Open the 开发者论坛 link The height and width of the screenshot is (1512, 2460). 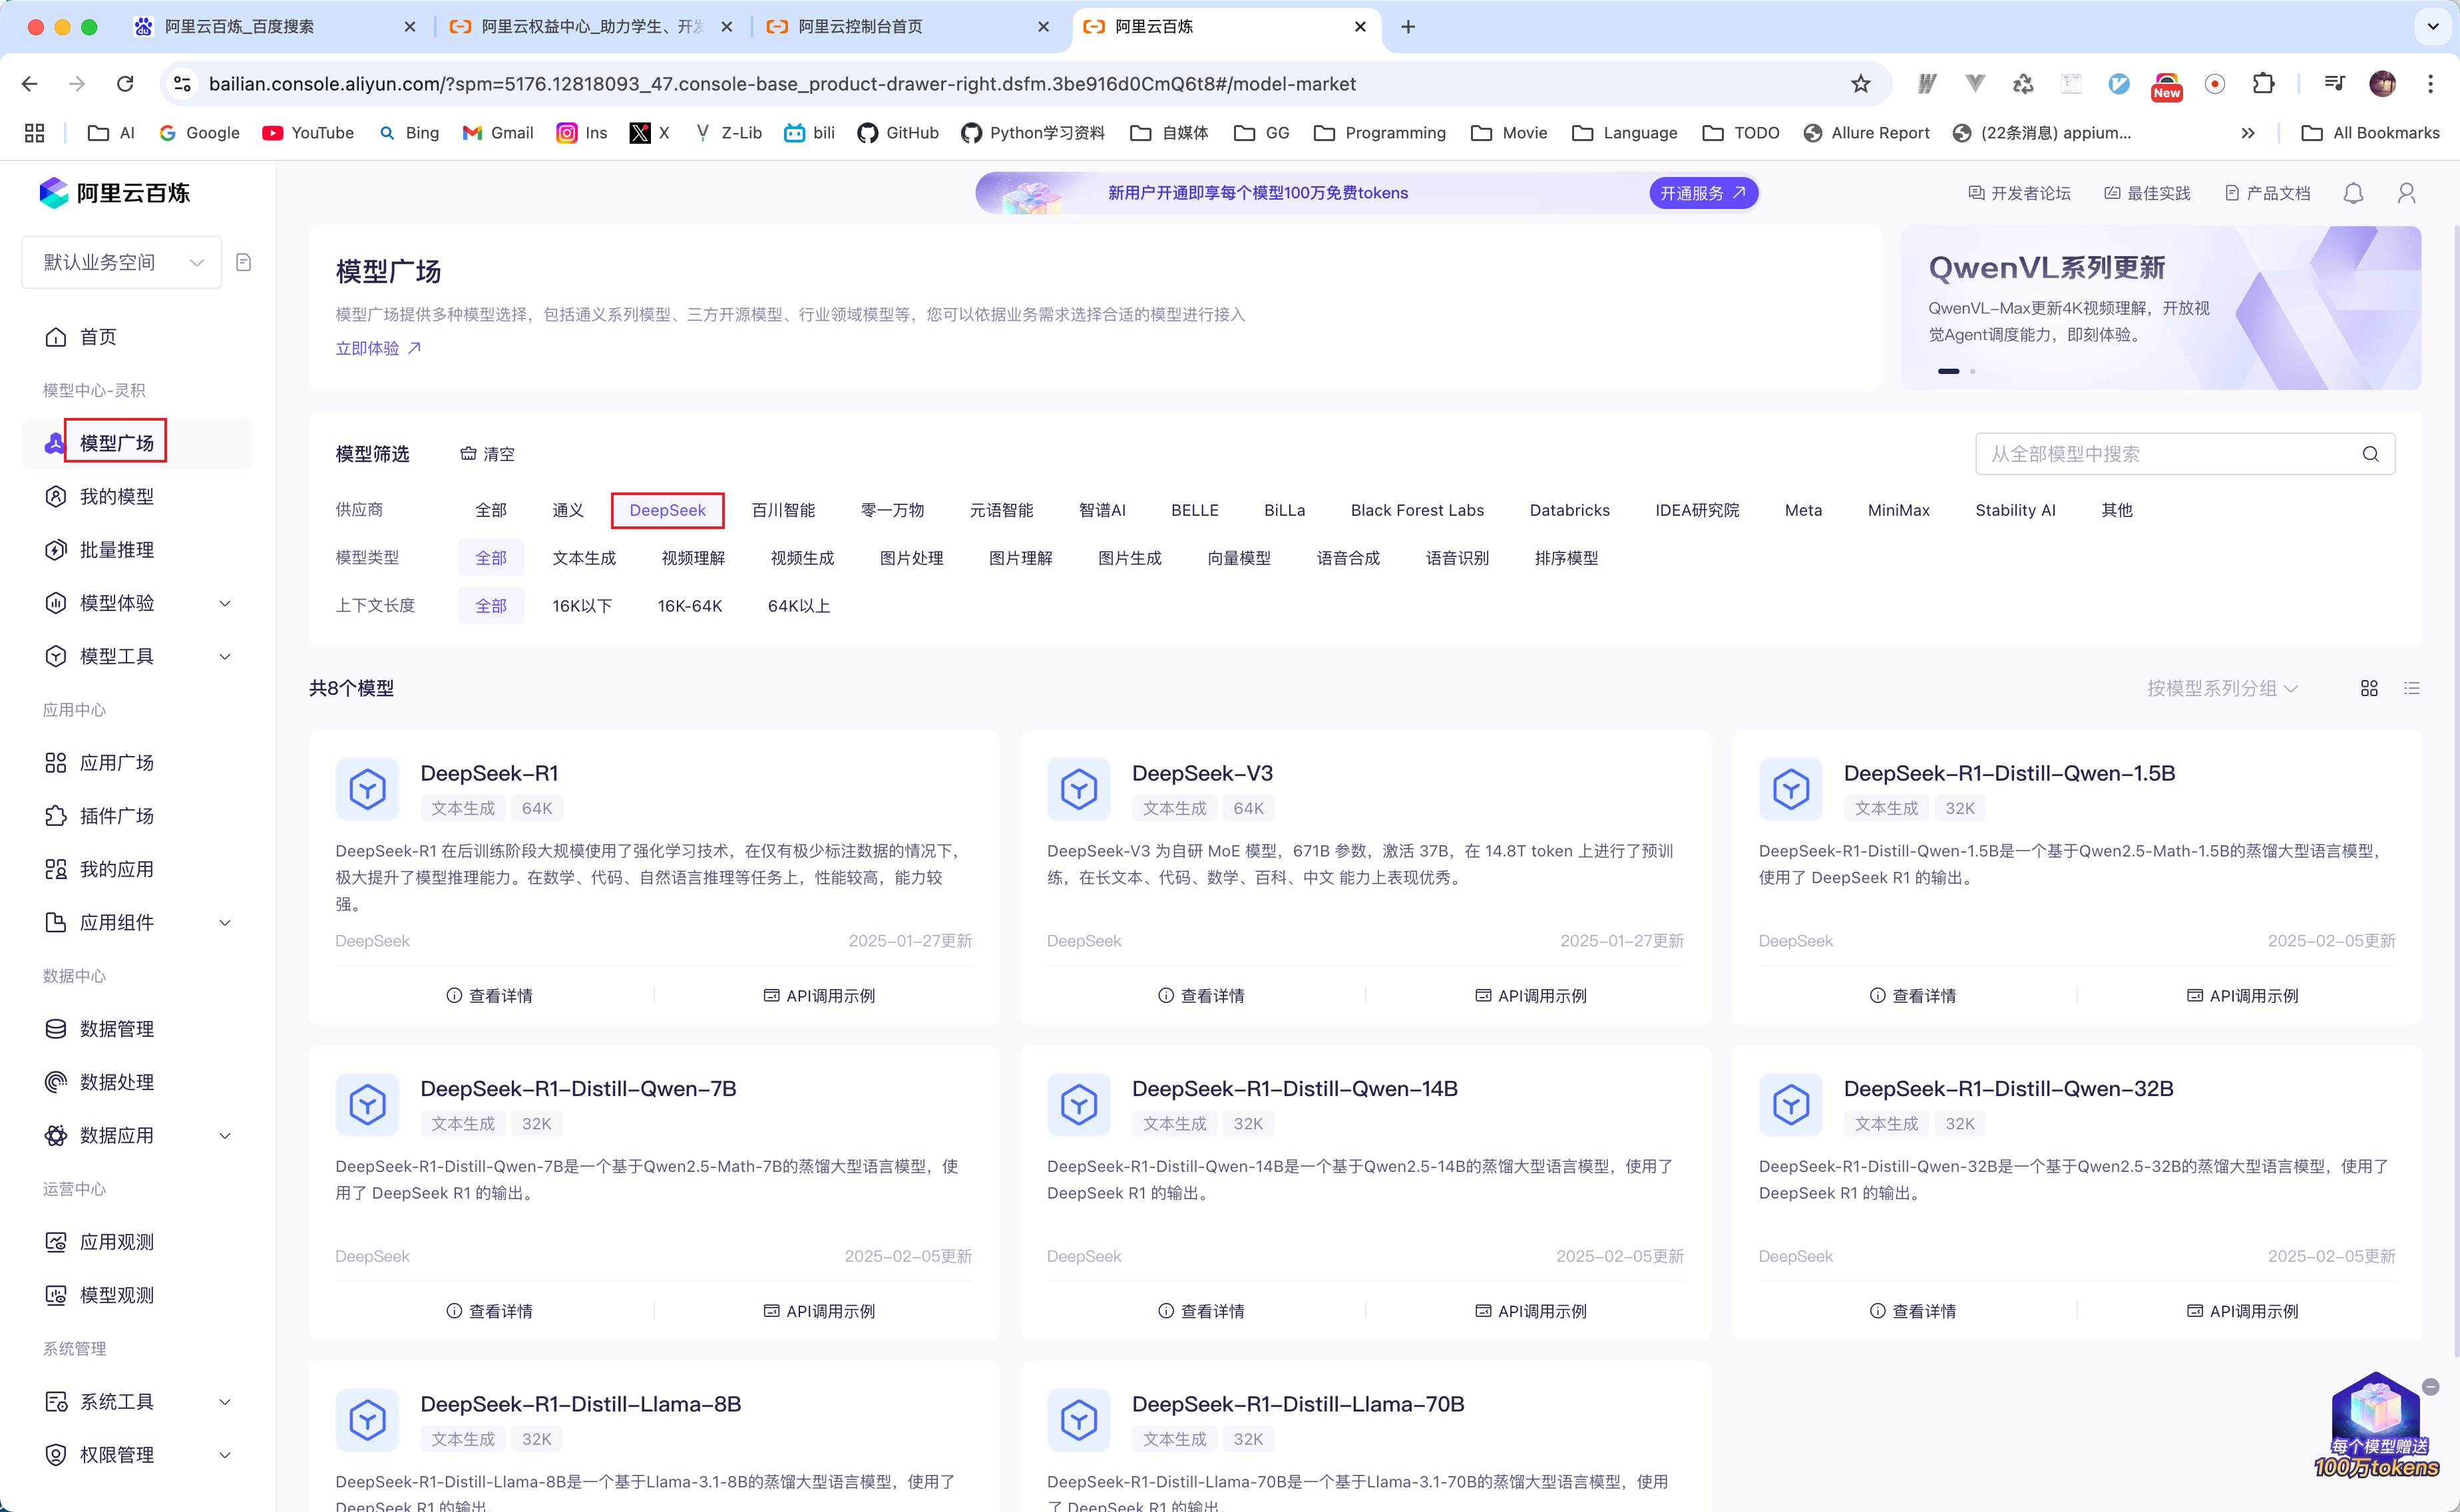[2019, 193]
